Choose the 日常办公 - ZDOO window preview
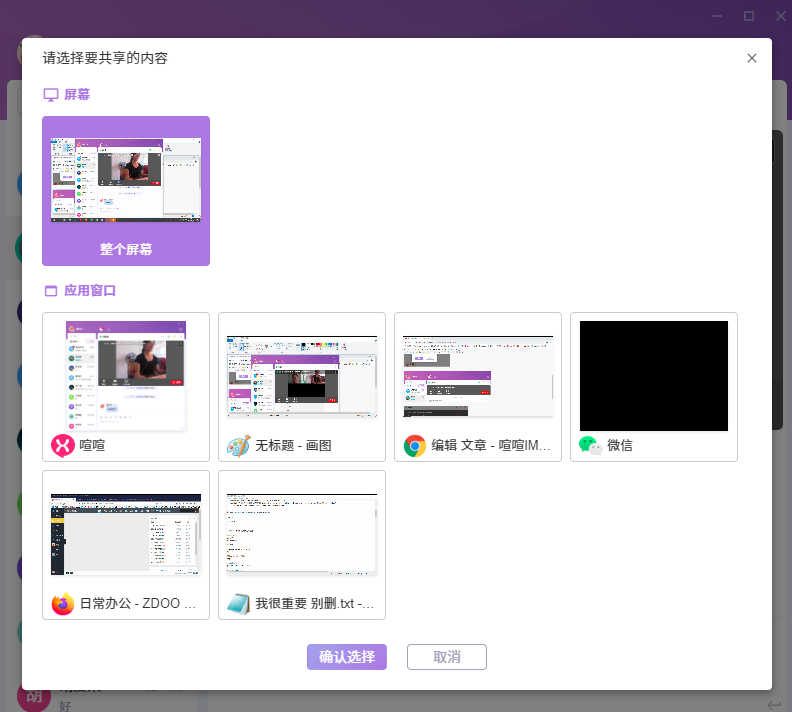 (126, 533)
